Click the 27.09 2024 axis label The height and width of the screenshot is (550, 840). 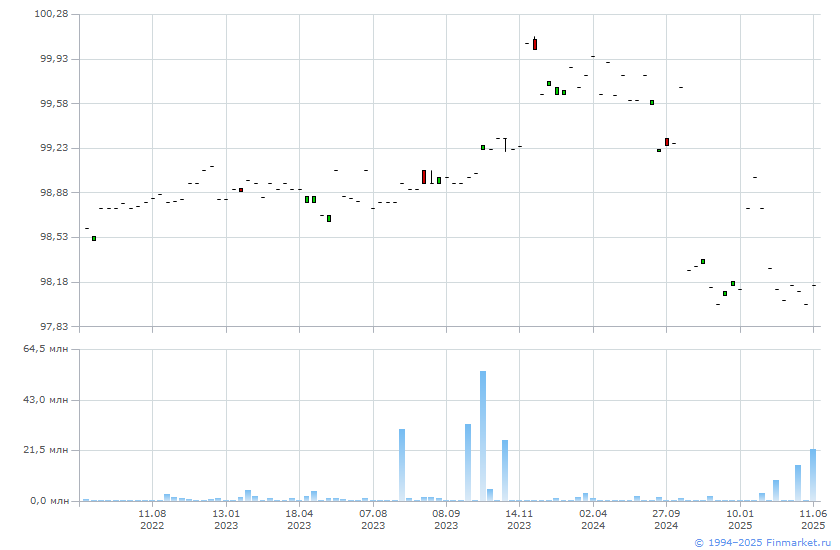click(x=666, y=520)
